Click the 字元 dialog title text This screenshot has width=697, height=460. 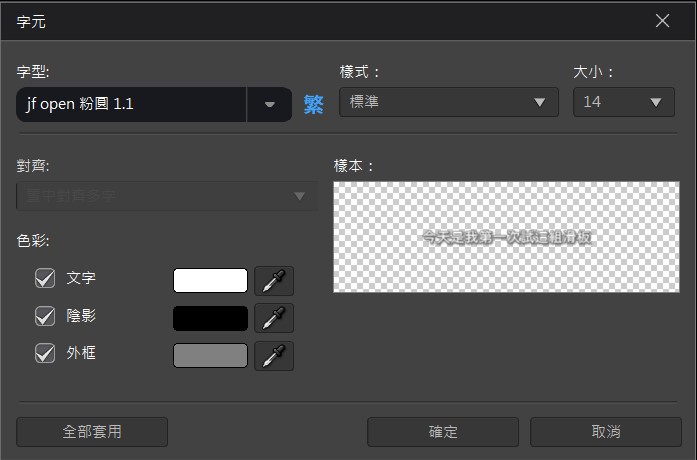pos(31,21)
